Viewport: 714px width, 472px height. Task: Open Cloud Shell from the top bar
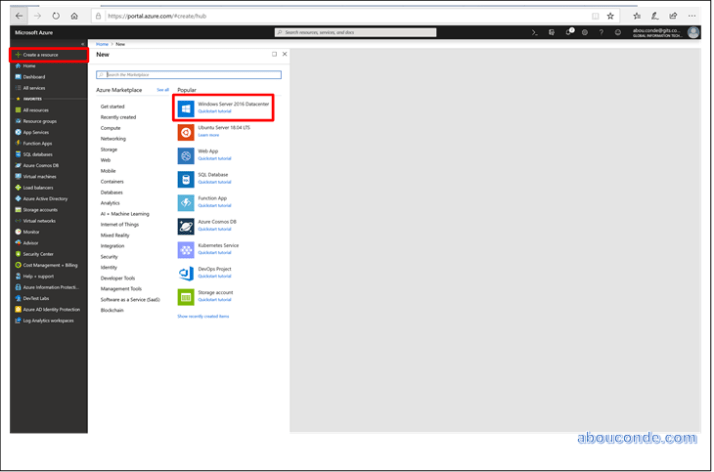[537, 32]
